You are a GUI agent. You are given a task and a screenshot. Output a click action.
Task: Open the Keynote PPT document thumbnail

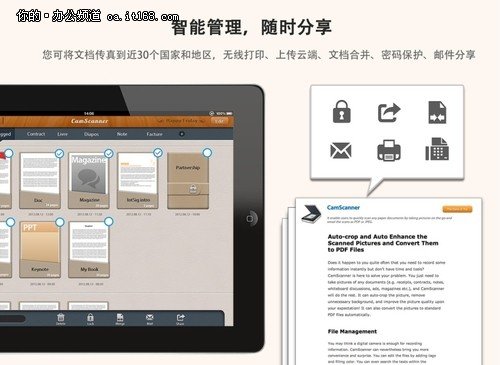[x=40, y=249]
